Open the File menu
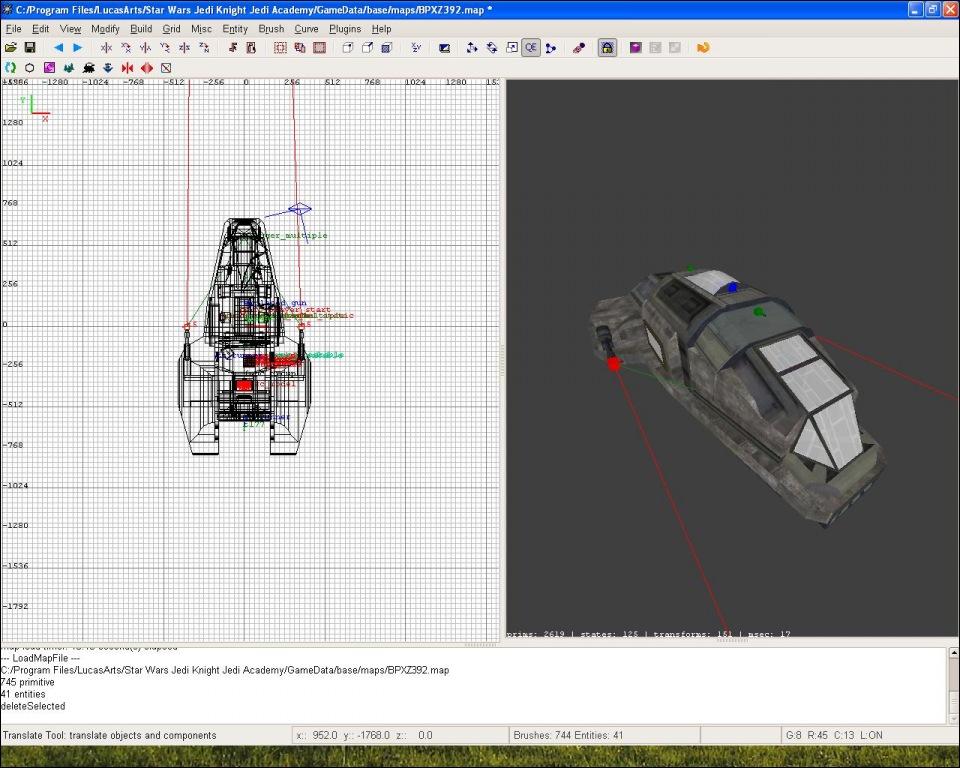 [x=14, y=29]
